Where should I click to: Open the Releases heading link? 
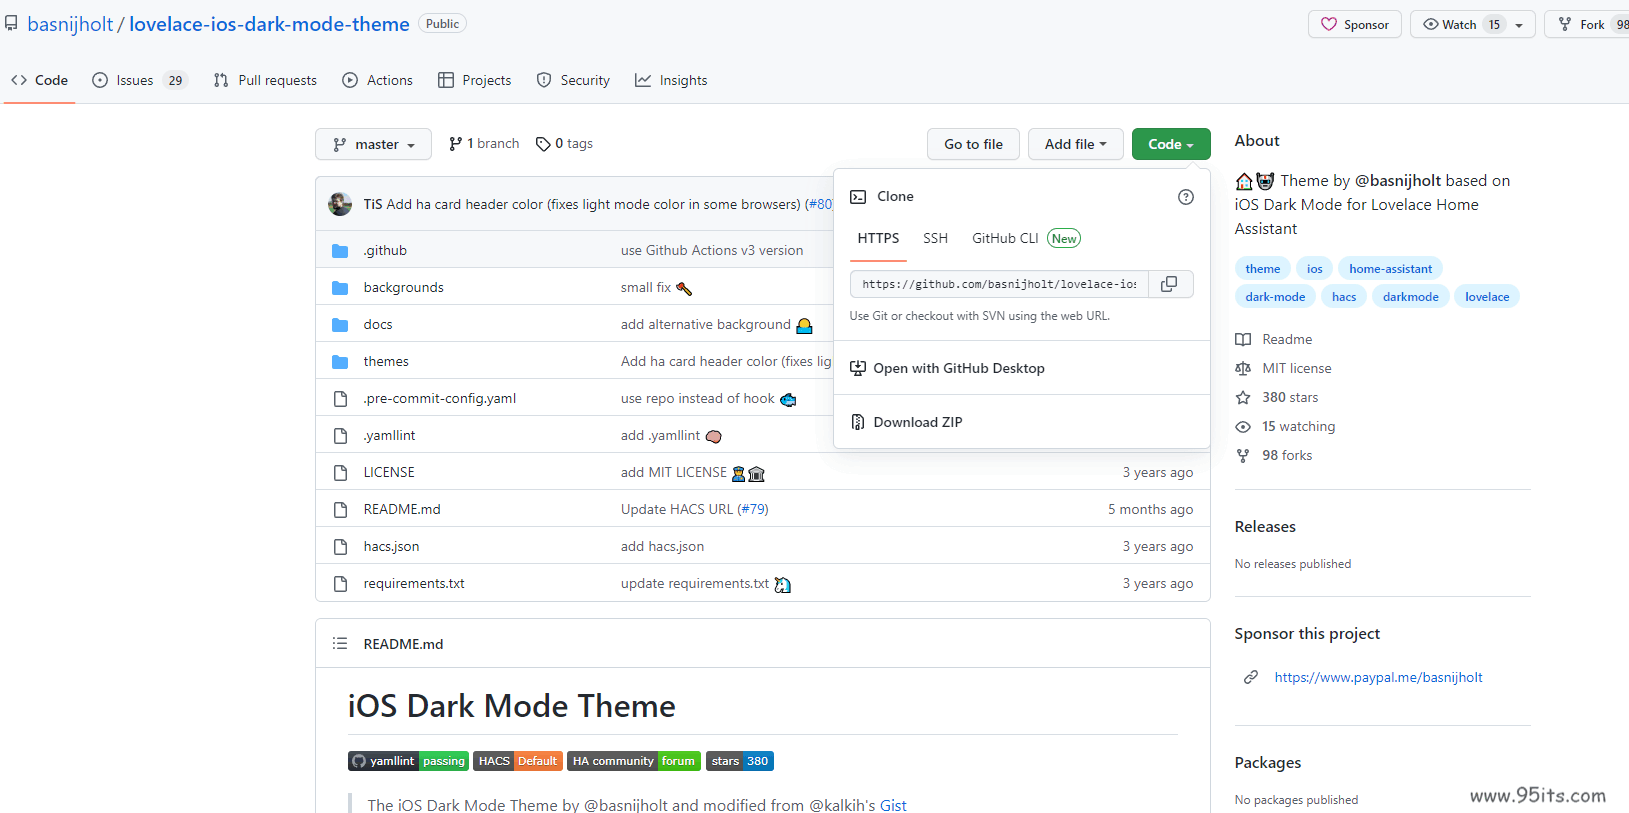(1265, 527)
